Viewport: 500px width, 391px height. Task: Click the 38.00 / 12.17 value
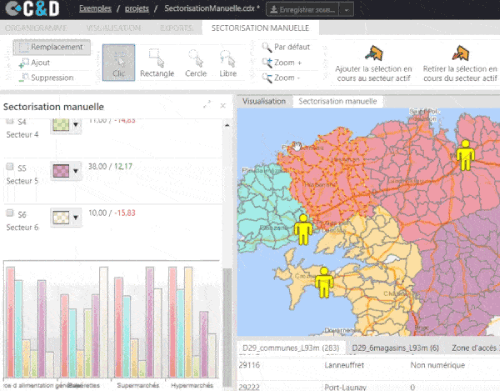(110, 166)
